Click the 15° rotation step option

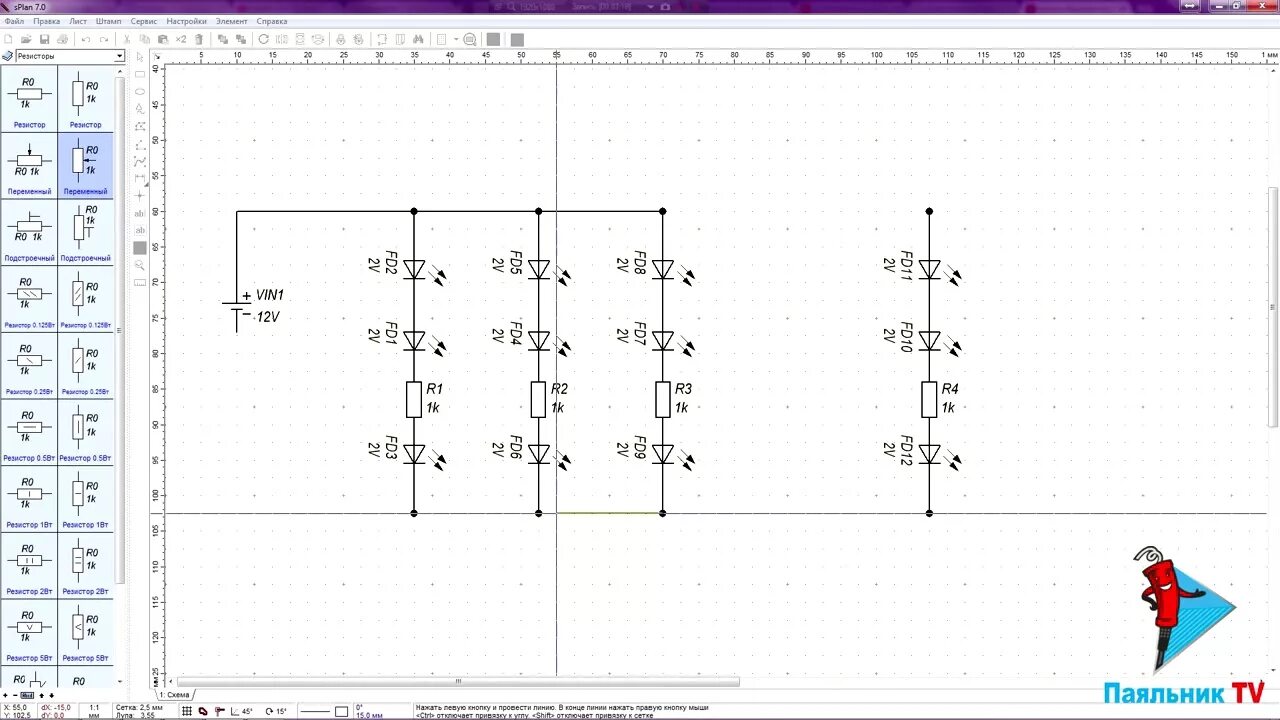(x=276, y=711)
